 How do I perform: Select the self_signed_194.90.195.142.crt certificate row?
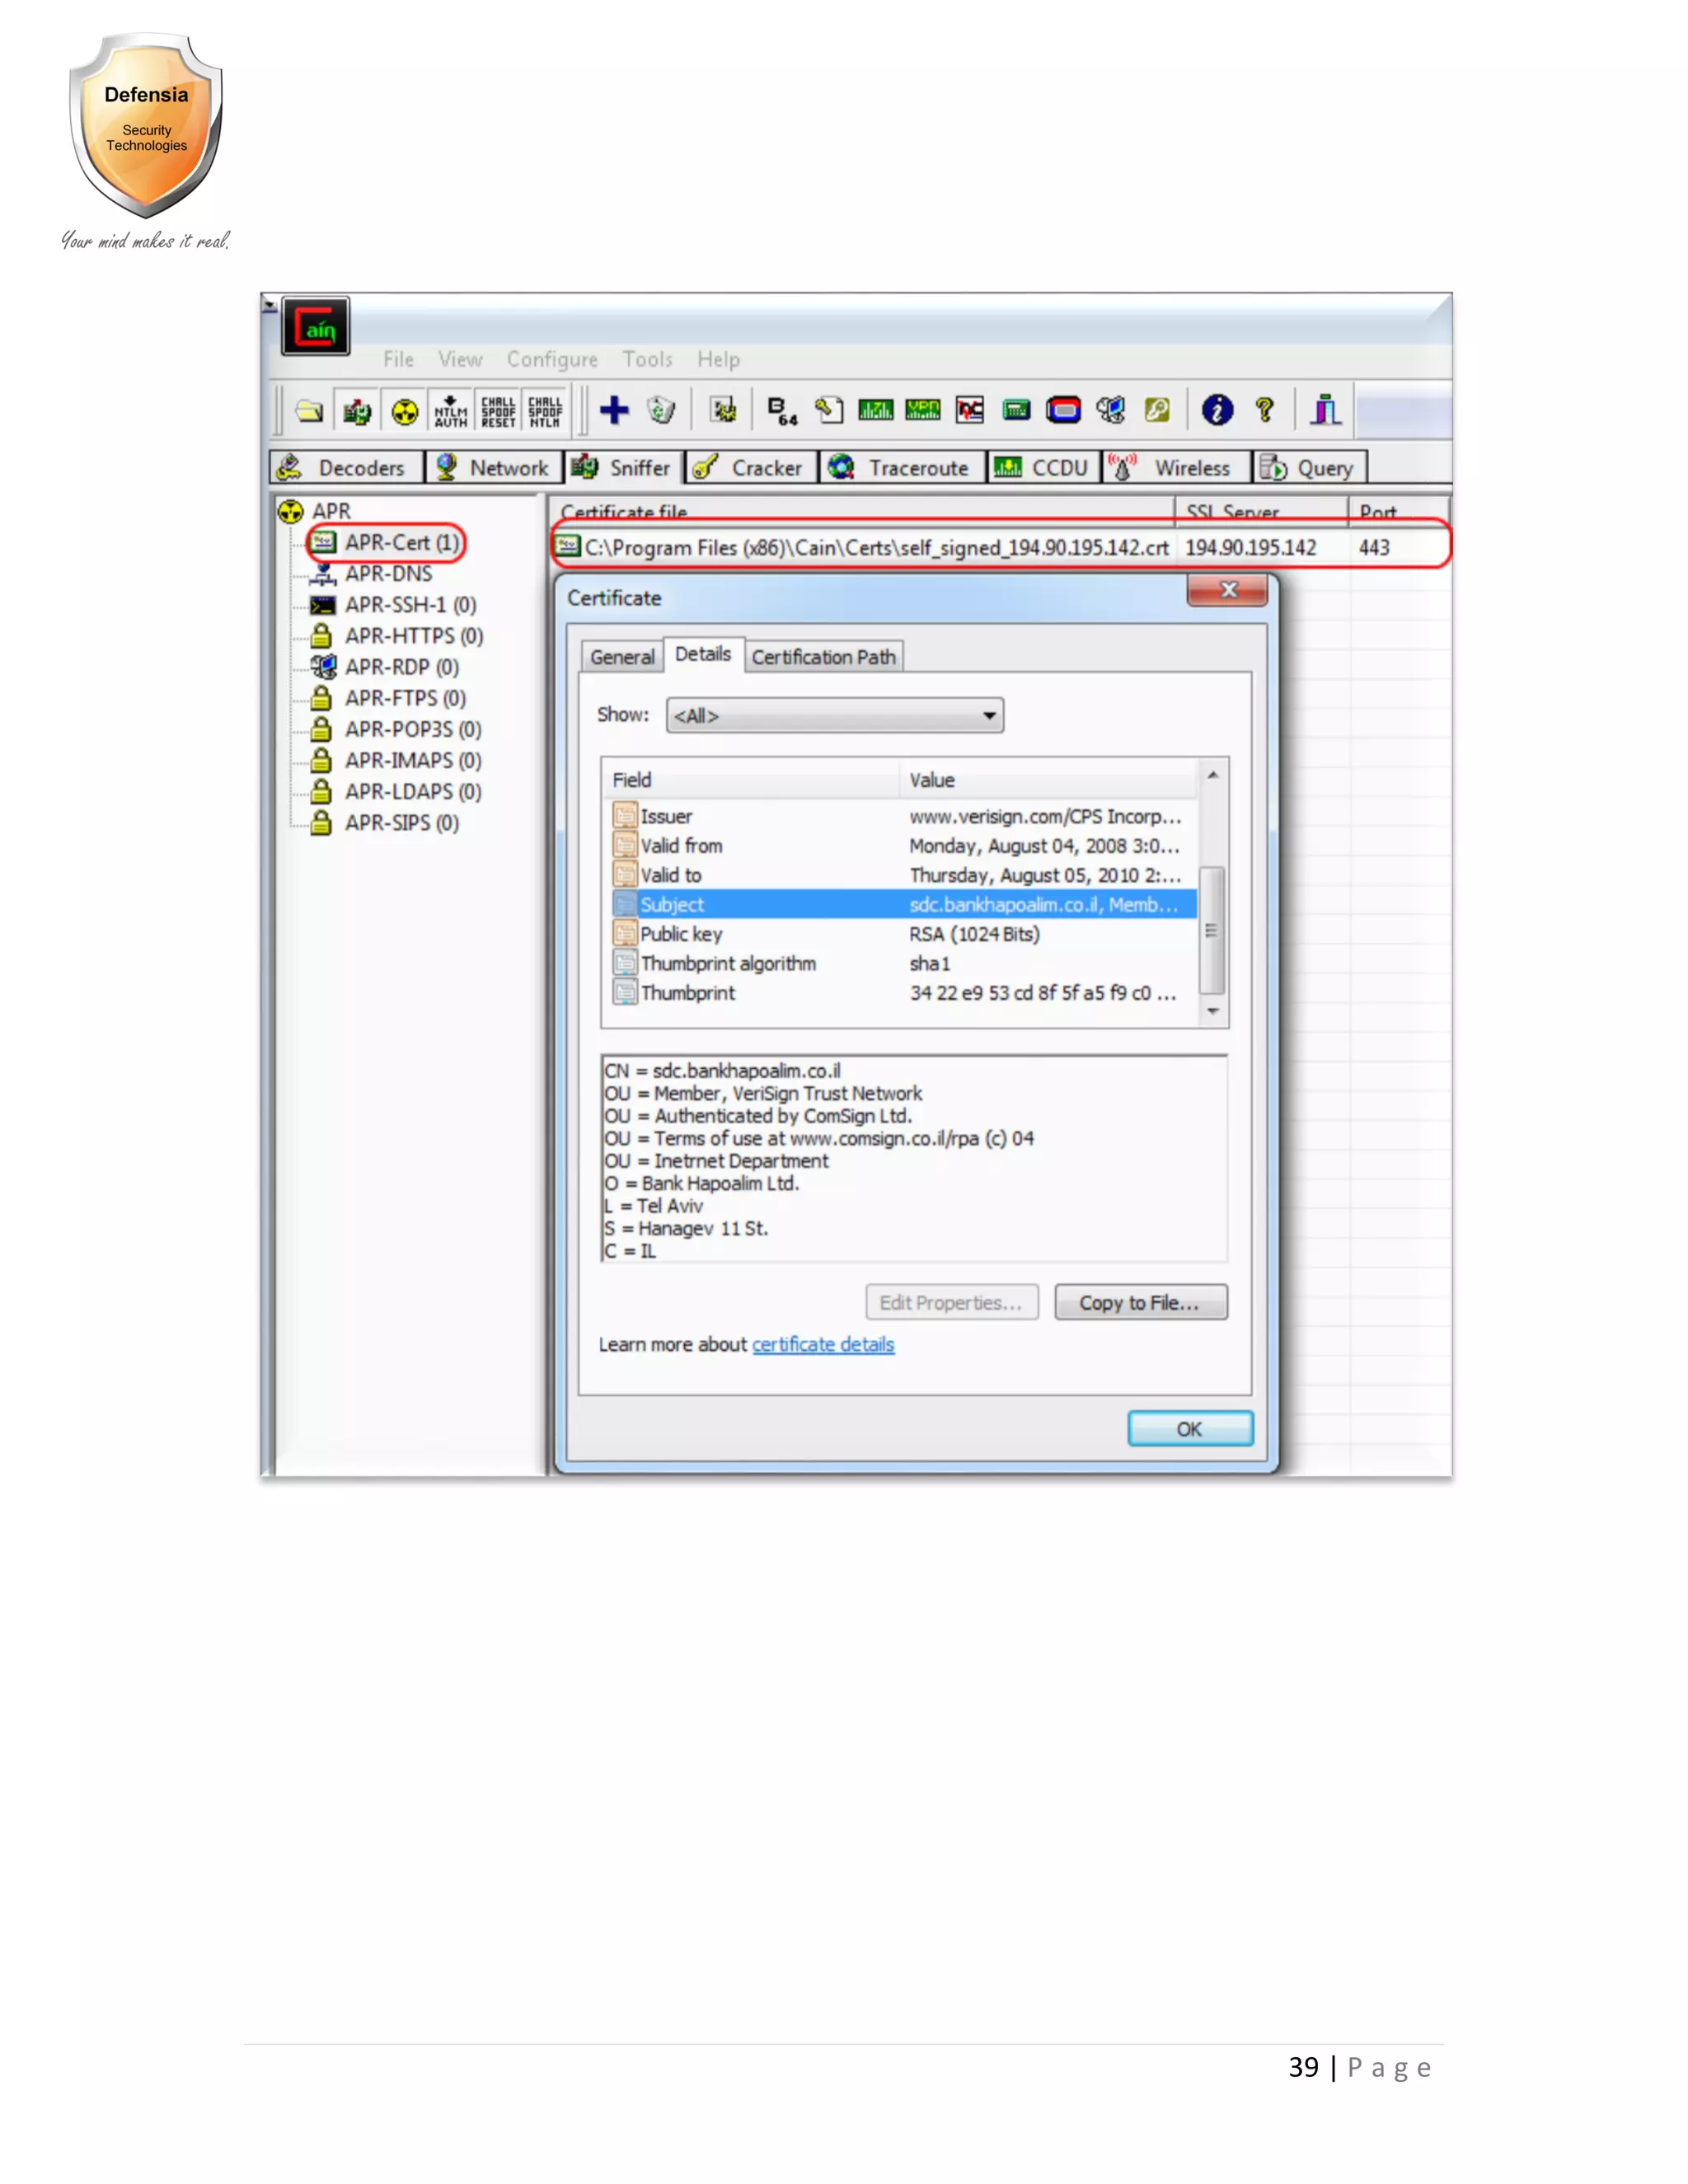pyautogui.click(x=999, y=547)
